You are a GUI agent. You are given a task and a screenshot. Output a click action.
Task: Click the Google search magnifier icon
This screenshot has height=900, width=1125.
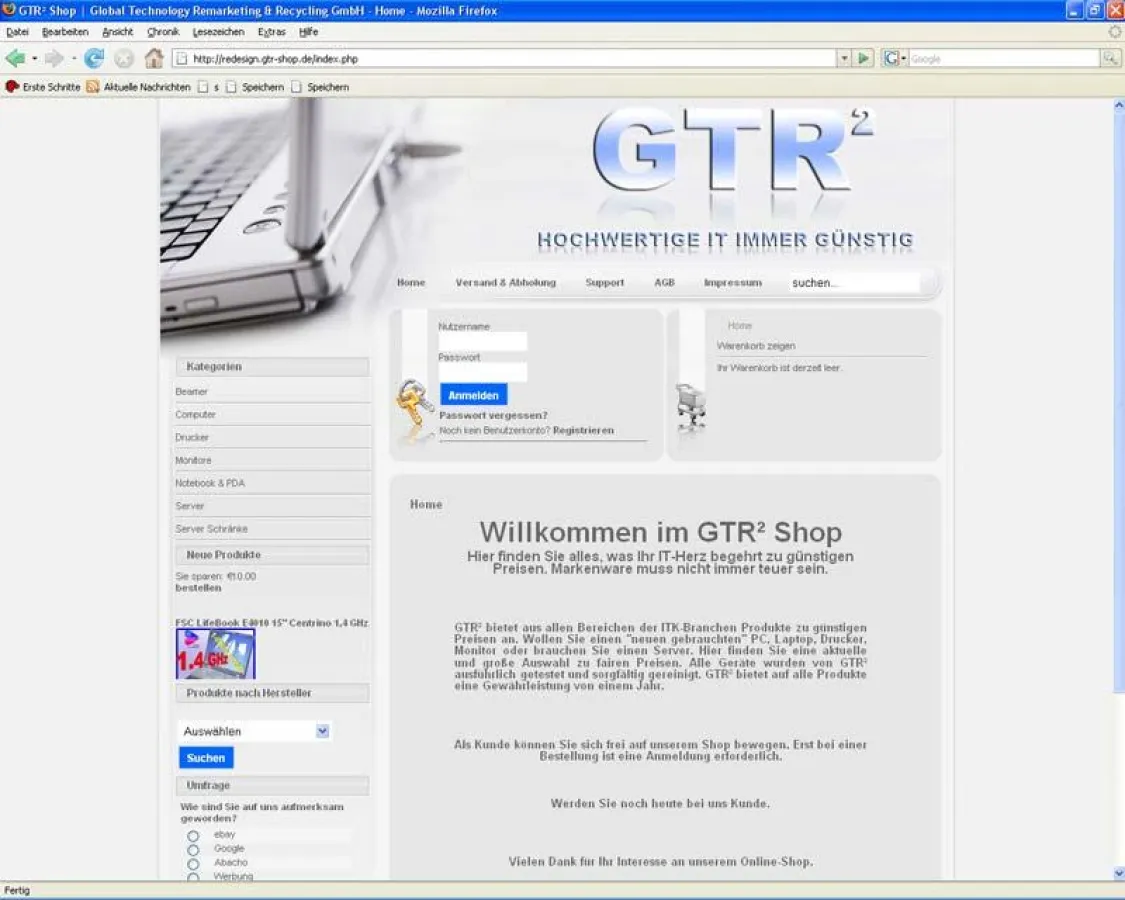pyautogui.click(x=1110, y=58)
